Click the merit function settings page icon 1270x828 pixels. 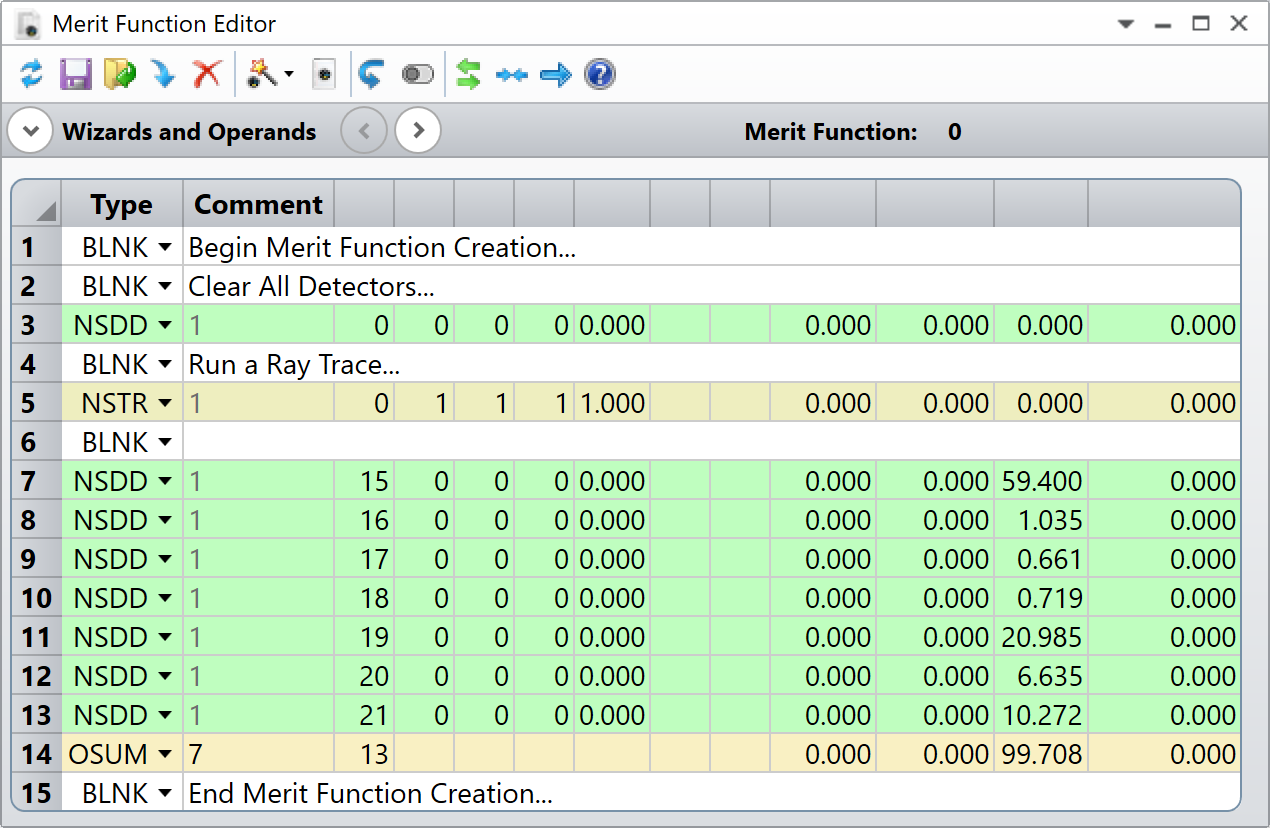coord(324,74)
